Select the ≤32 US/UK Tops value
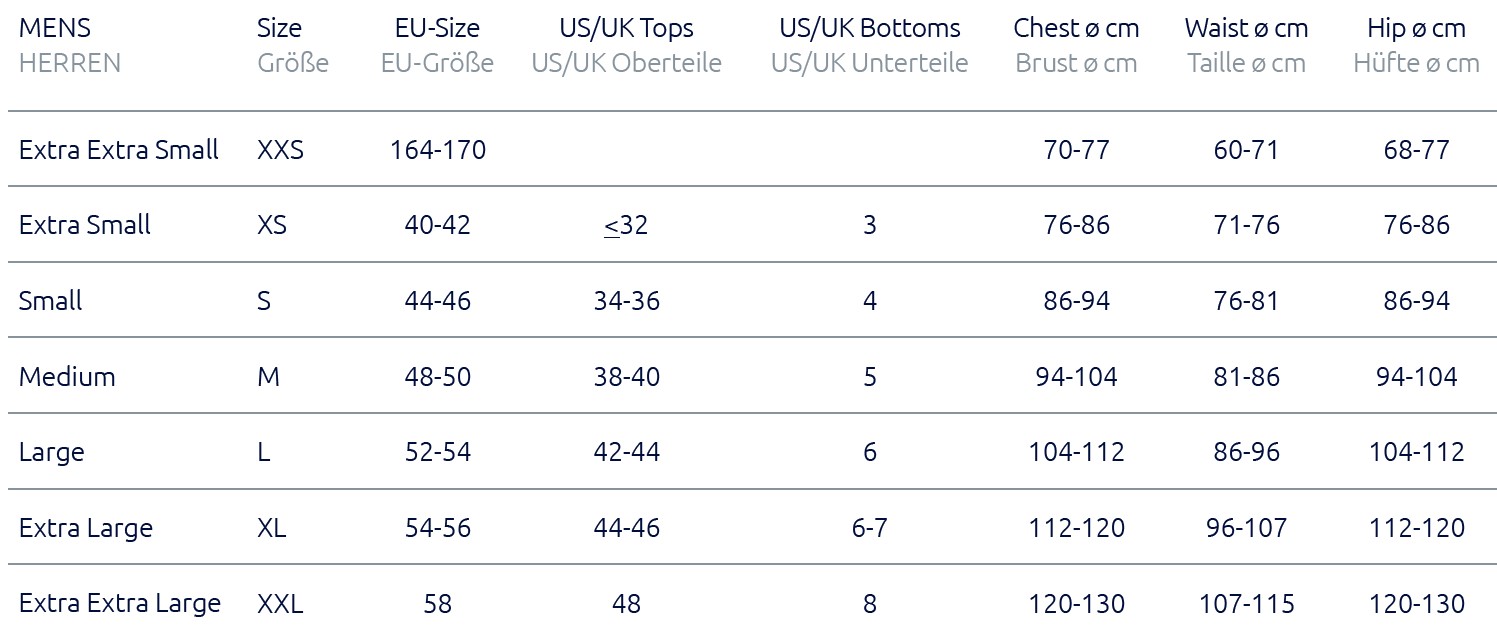The width and height of the screenshot is (1497, 632). (x=626, y=225)
